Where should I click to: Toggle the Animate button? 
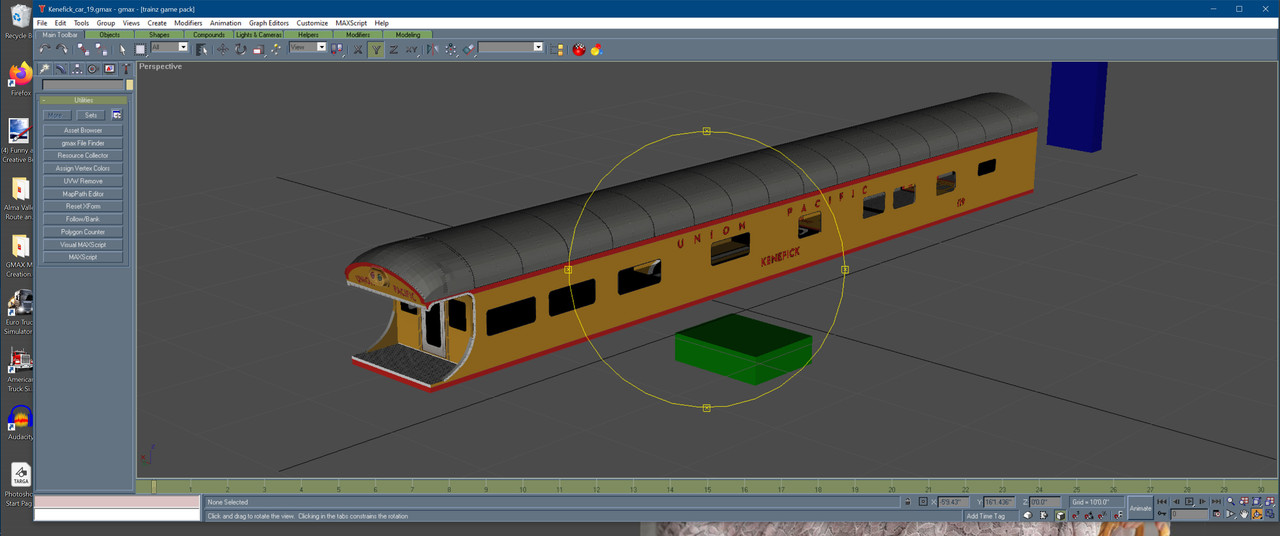[1140, 508]
